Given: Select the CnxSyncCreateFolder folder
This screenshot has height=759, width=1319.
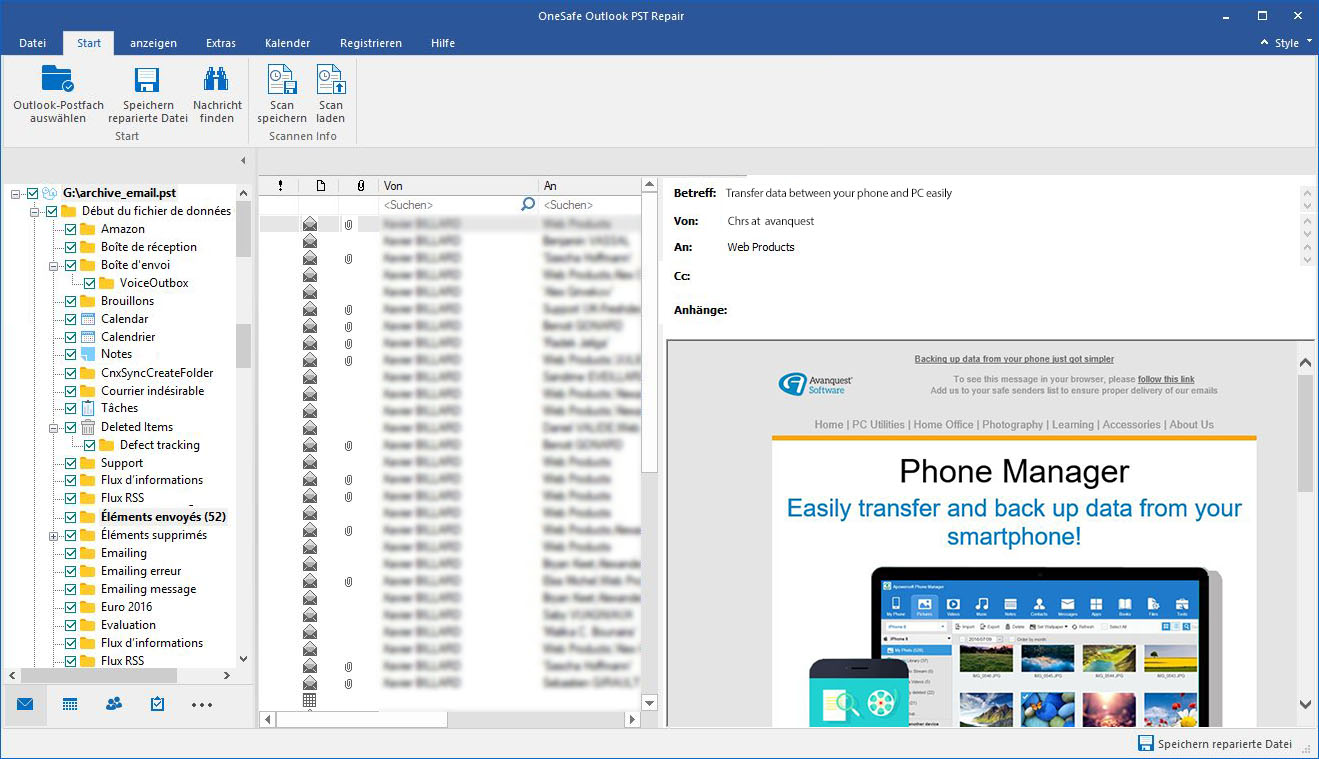Looking at the screenshot, I should pos(157,373).
